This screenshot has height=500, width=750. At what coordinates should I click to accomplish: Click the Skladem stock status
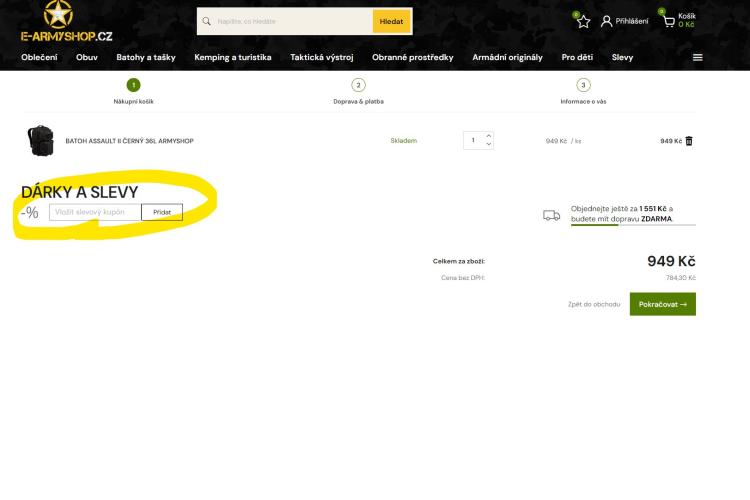pos(404,141)
